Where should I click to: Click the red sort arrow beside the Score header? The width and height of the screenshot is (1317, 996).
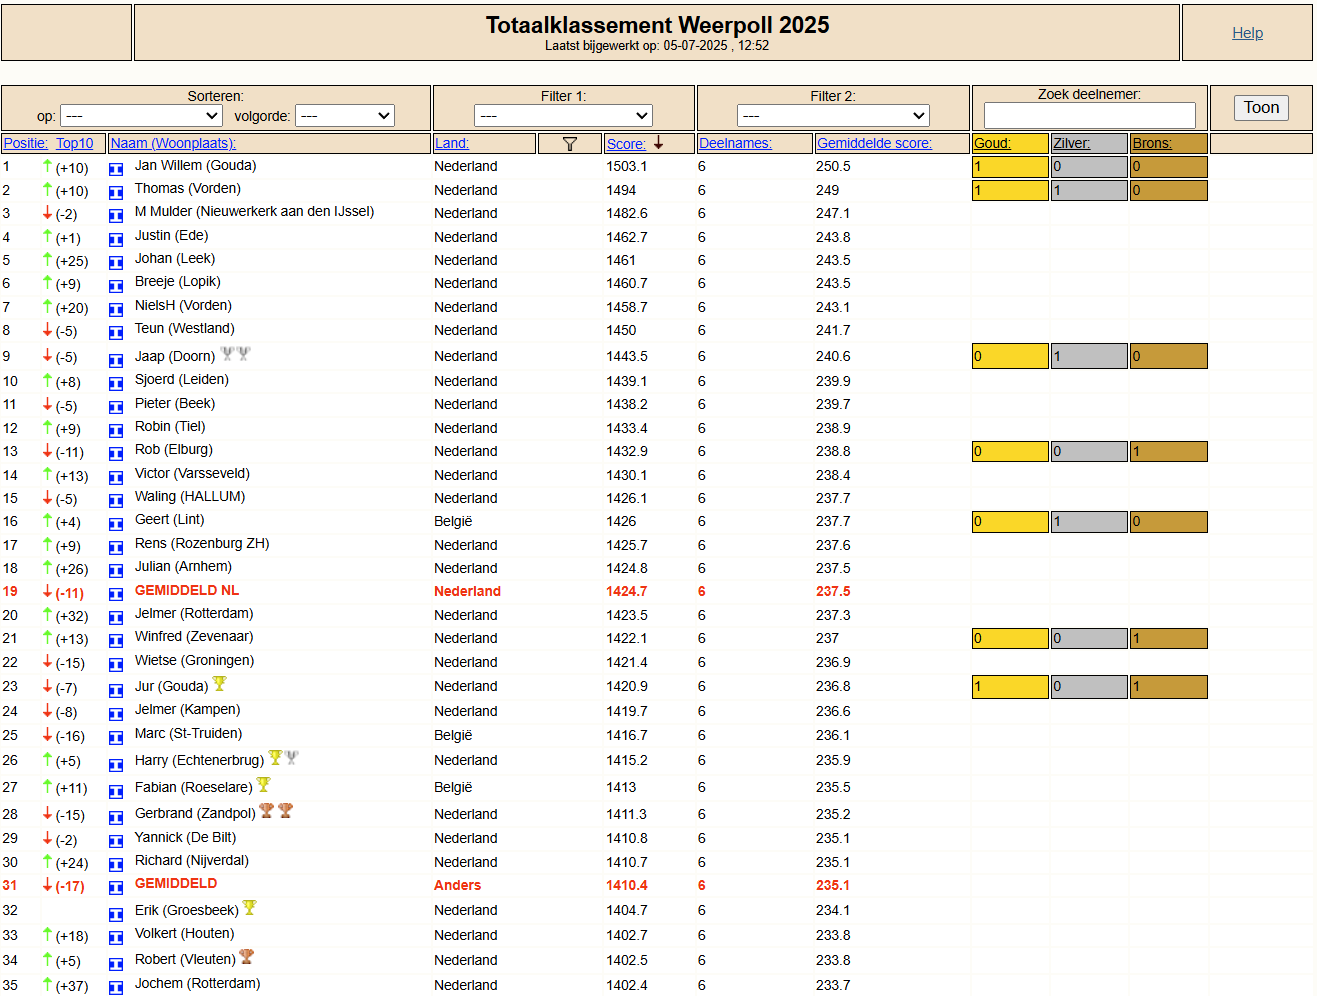tap(659, 143)
